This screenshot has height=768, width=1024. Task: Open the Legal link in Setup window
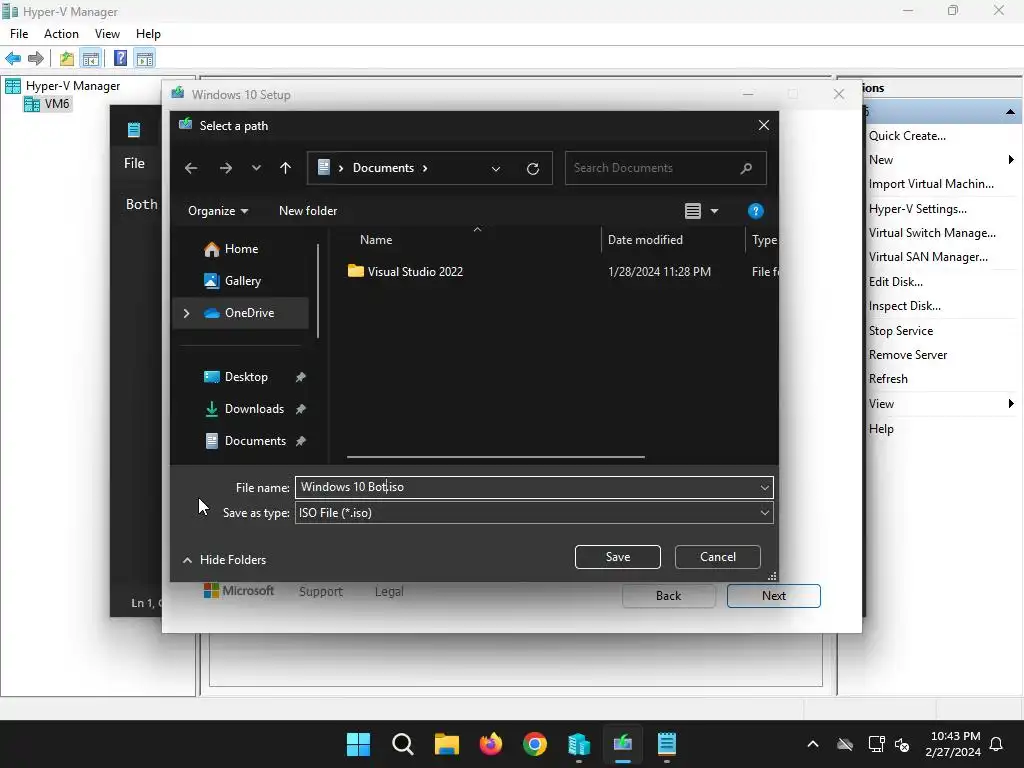coord(389,592)
